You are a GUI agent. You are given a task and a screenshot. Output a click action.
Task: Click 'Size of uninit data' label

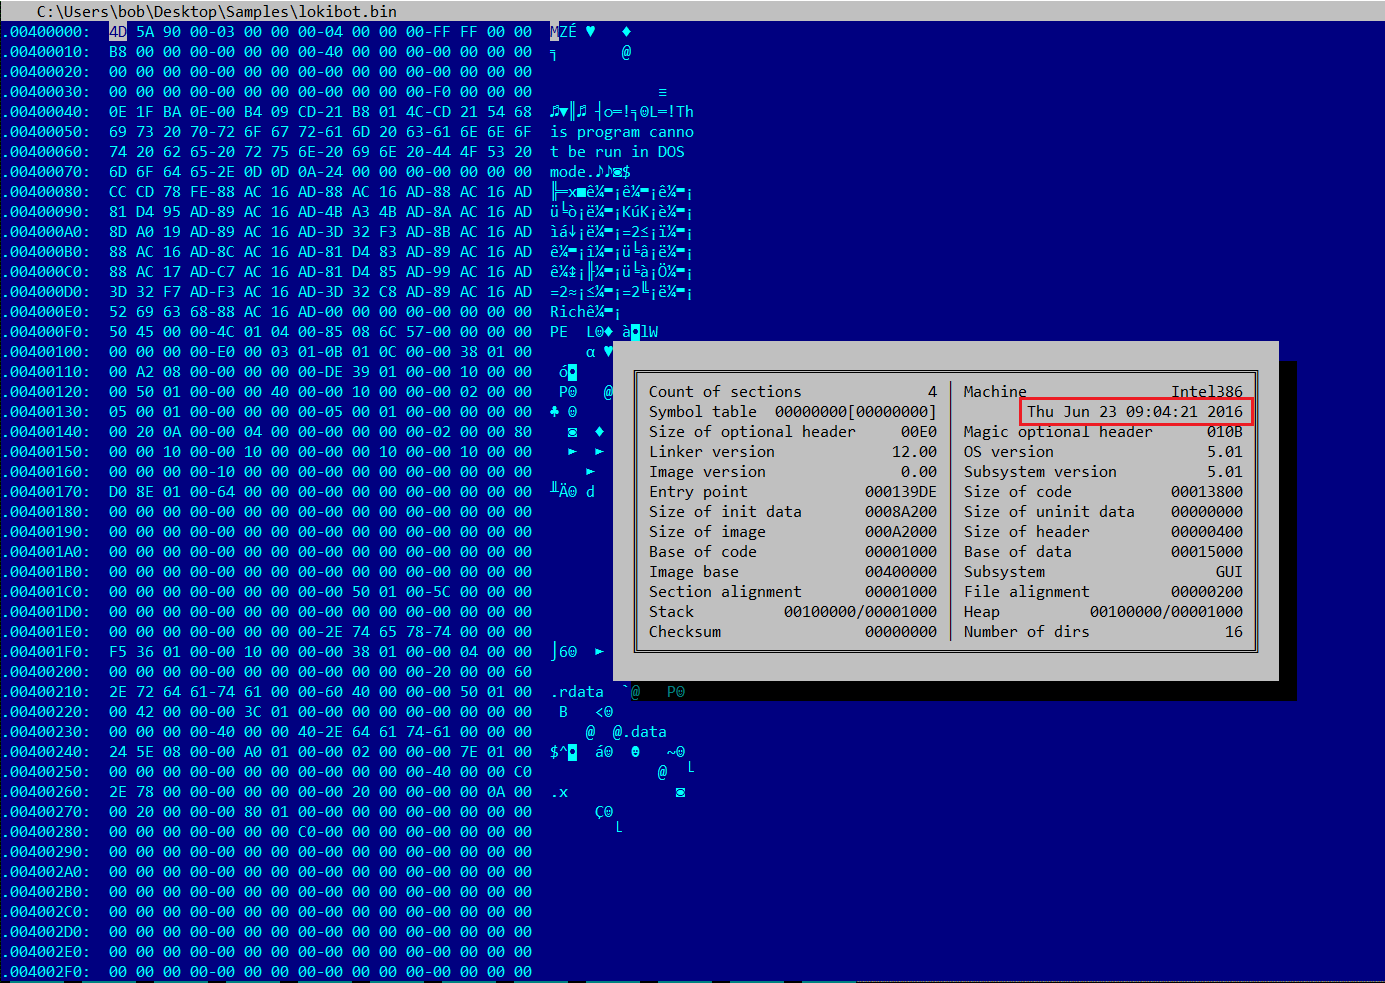coord(1049,512)
